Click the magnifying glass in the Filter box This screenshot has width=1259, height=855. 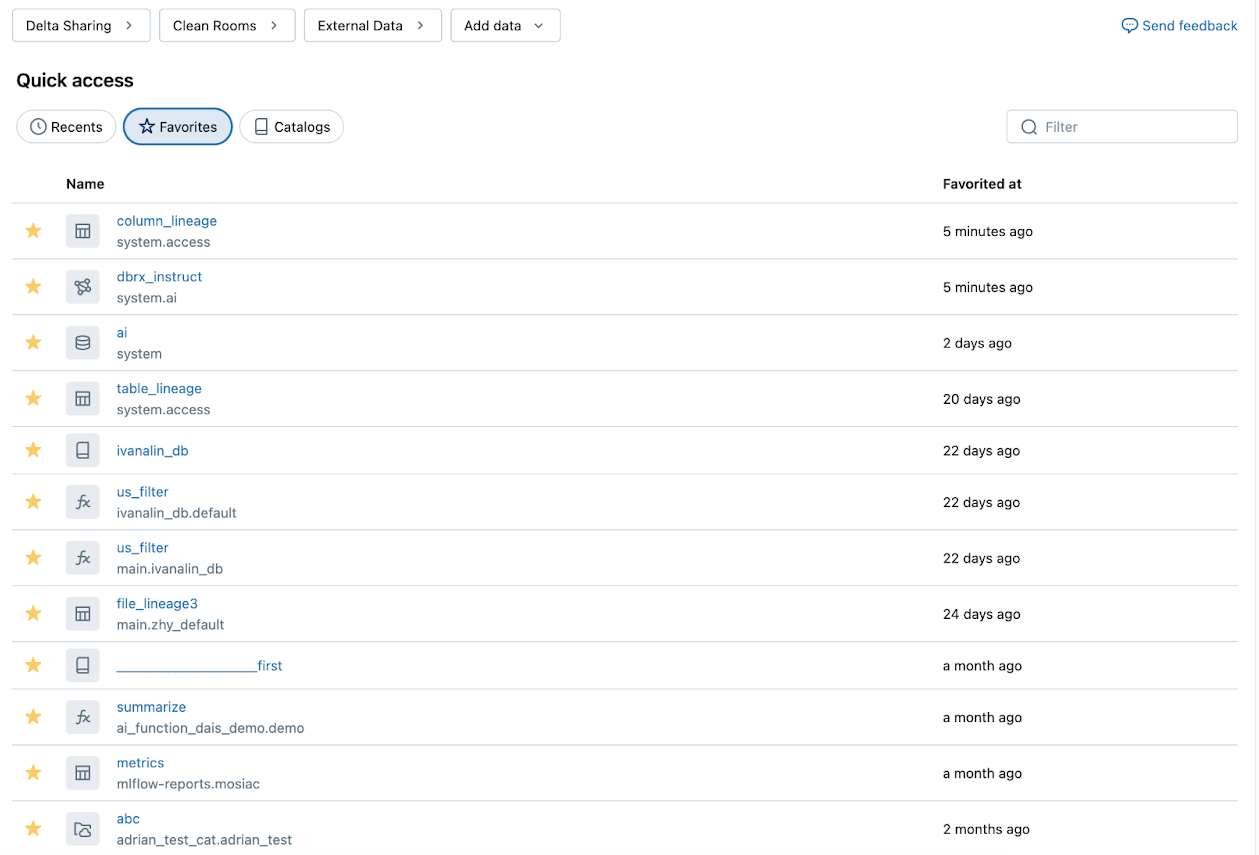click(1029, 127)
